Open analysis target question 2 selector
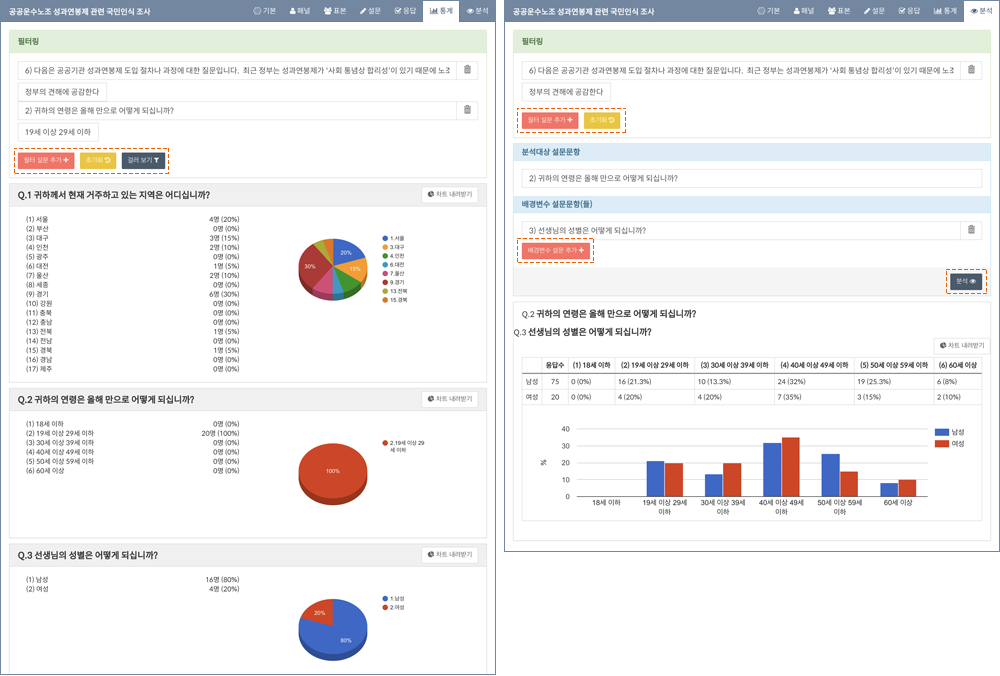The height and width of the screenshot is (676, 1000). [751, 178]
